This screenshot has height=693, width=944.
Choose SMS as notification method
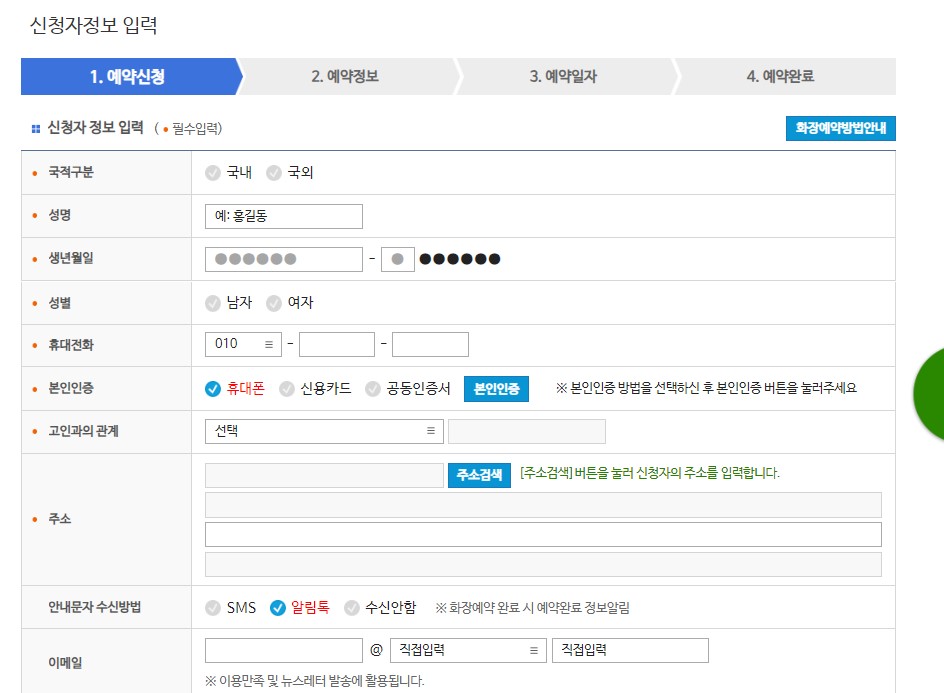tap(213, 608)
